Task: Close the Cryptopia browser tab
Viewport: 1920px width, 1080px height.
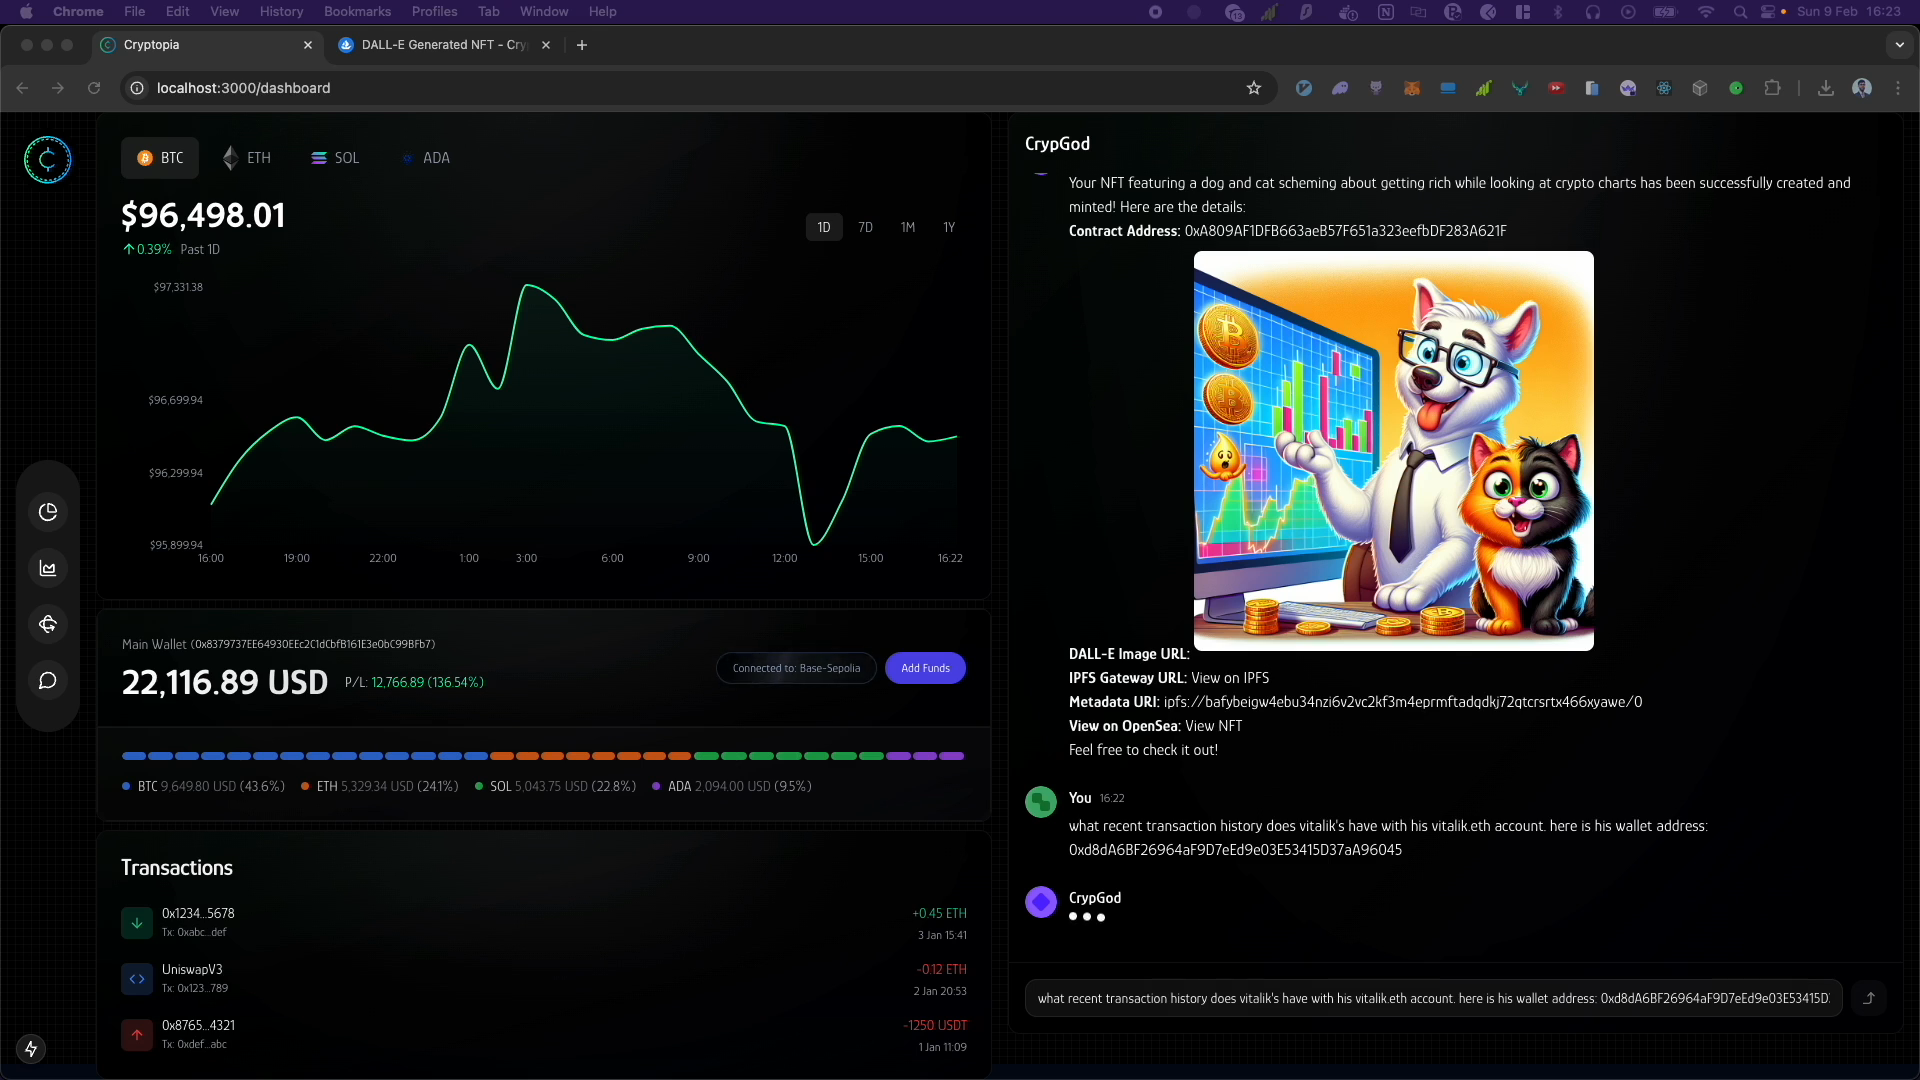Action: (308, 45)
